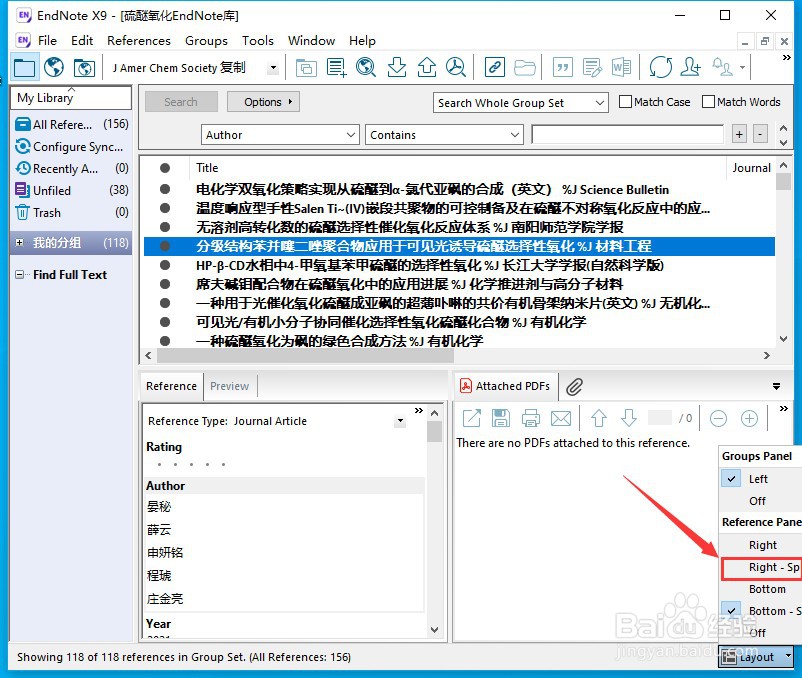The width and height of the screenshot is (802, 678).
Task: Click PDF next page down arrow
Action: coord(629,418)
